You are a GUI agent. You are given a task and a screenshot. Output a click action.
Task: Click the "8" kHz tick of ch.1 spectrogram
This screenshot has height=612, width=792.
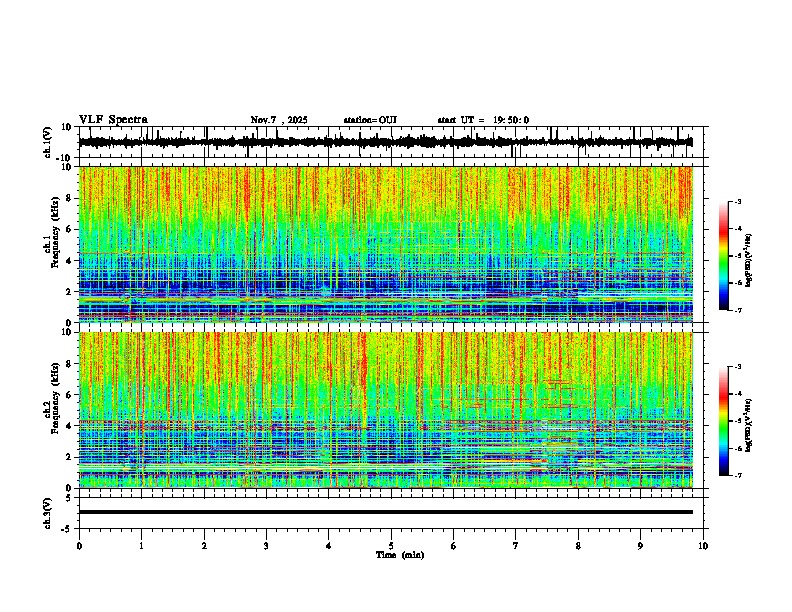click(x=70, y=198)
